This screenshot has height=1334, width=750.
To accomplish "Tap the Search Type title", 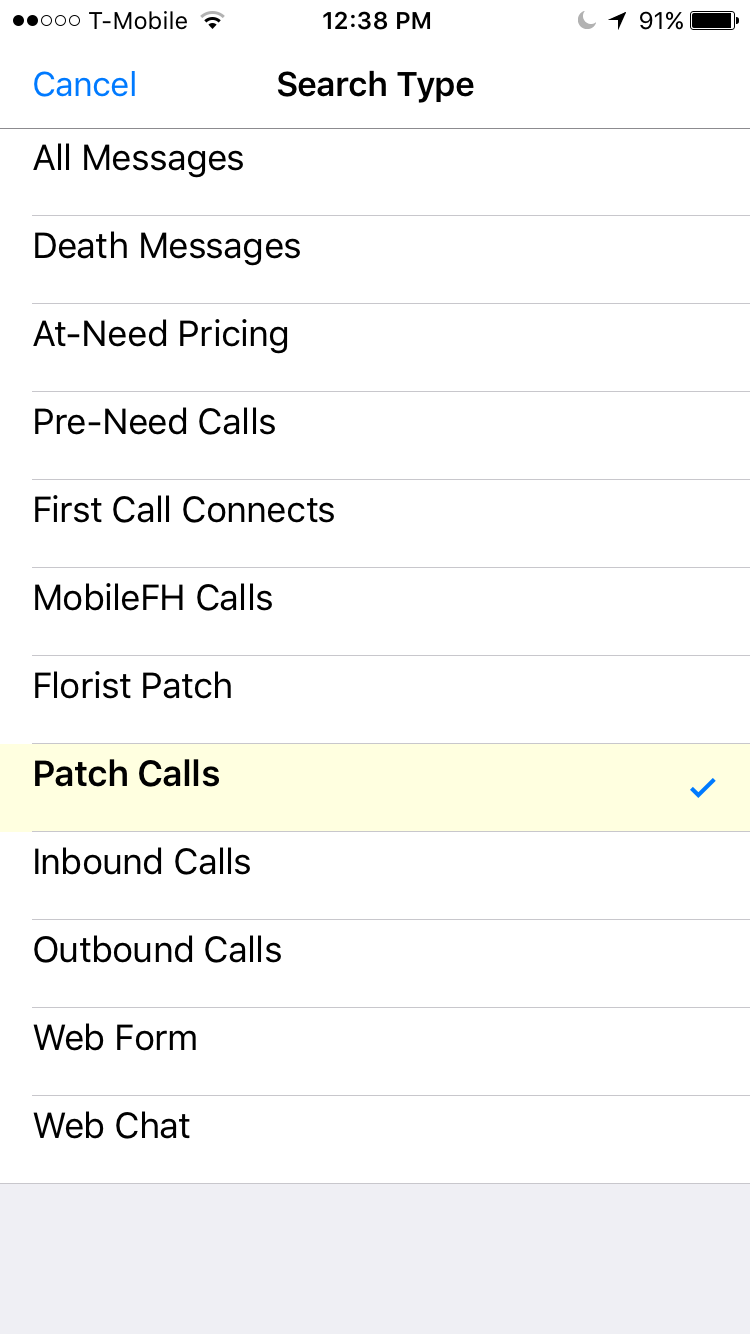I will point(375,85).
